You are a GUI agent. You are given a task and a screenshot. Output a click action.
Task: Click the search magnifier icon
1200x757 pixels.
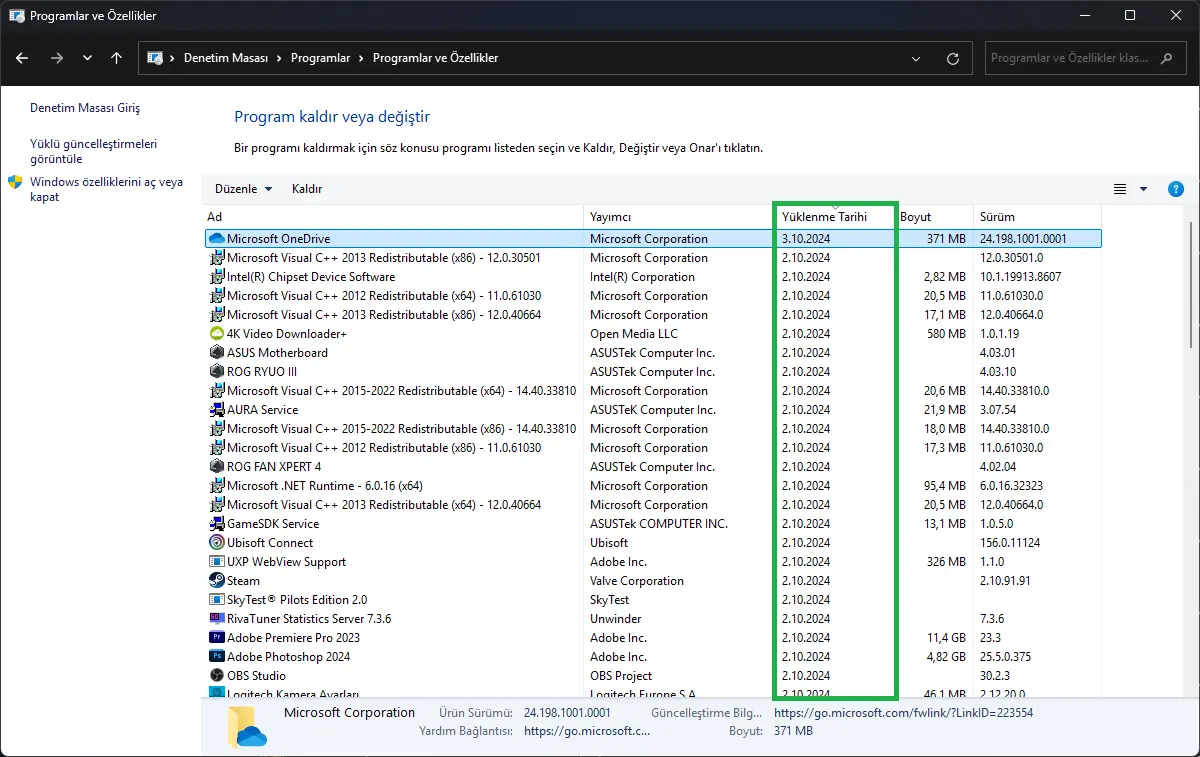tap(1166, 58)
